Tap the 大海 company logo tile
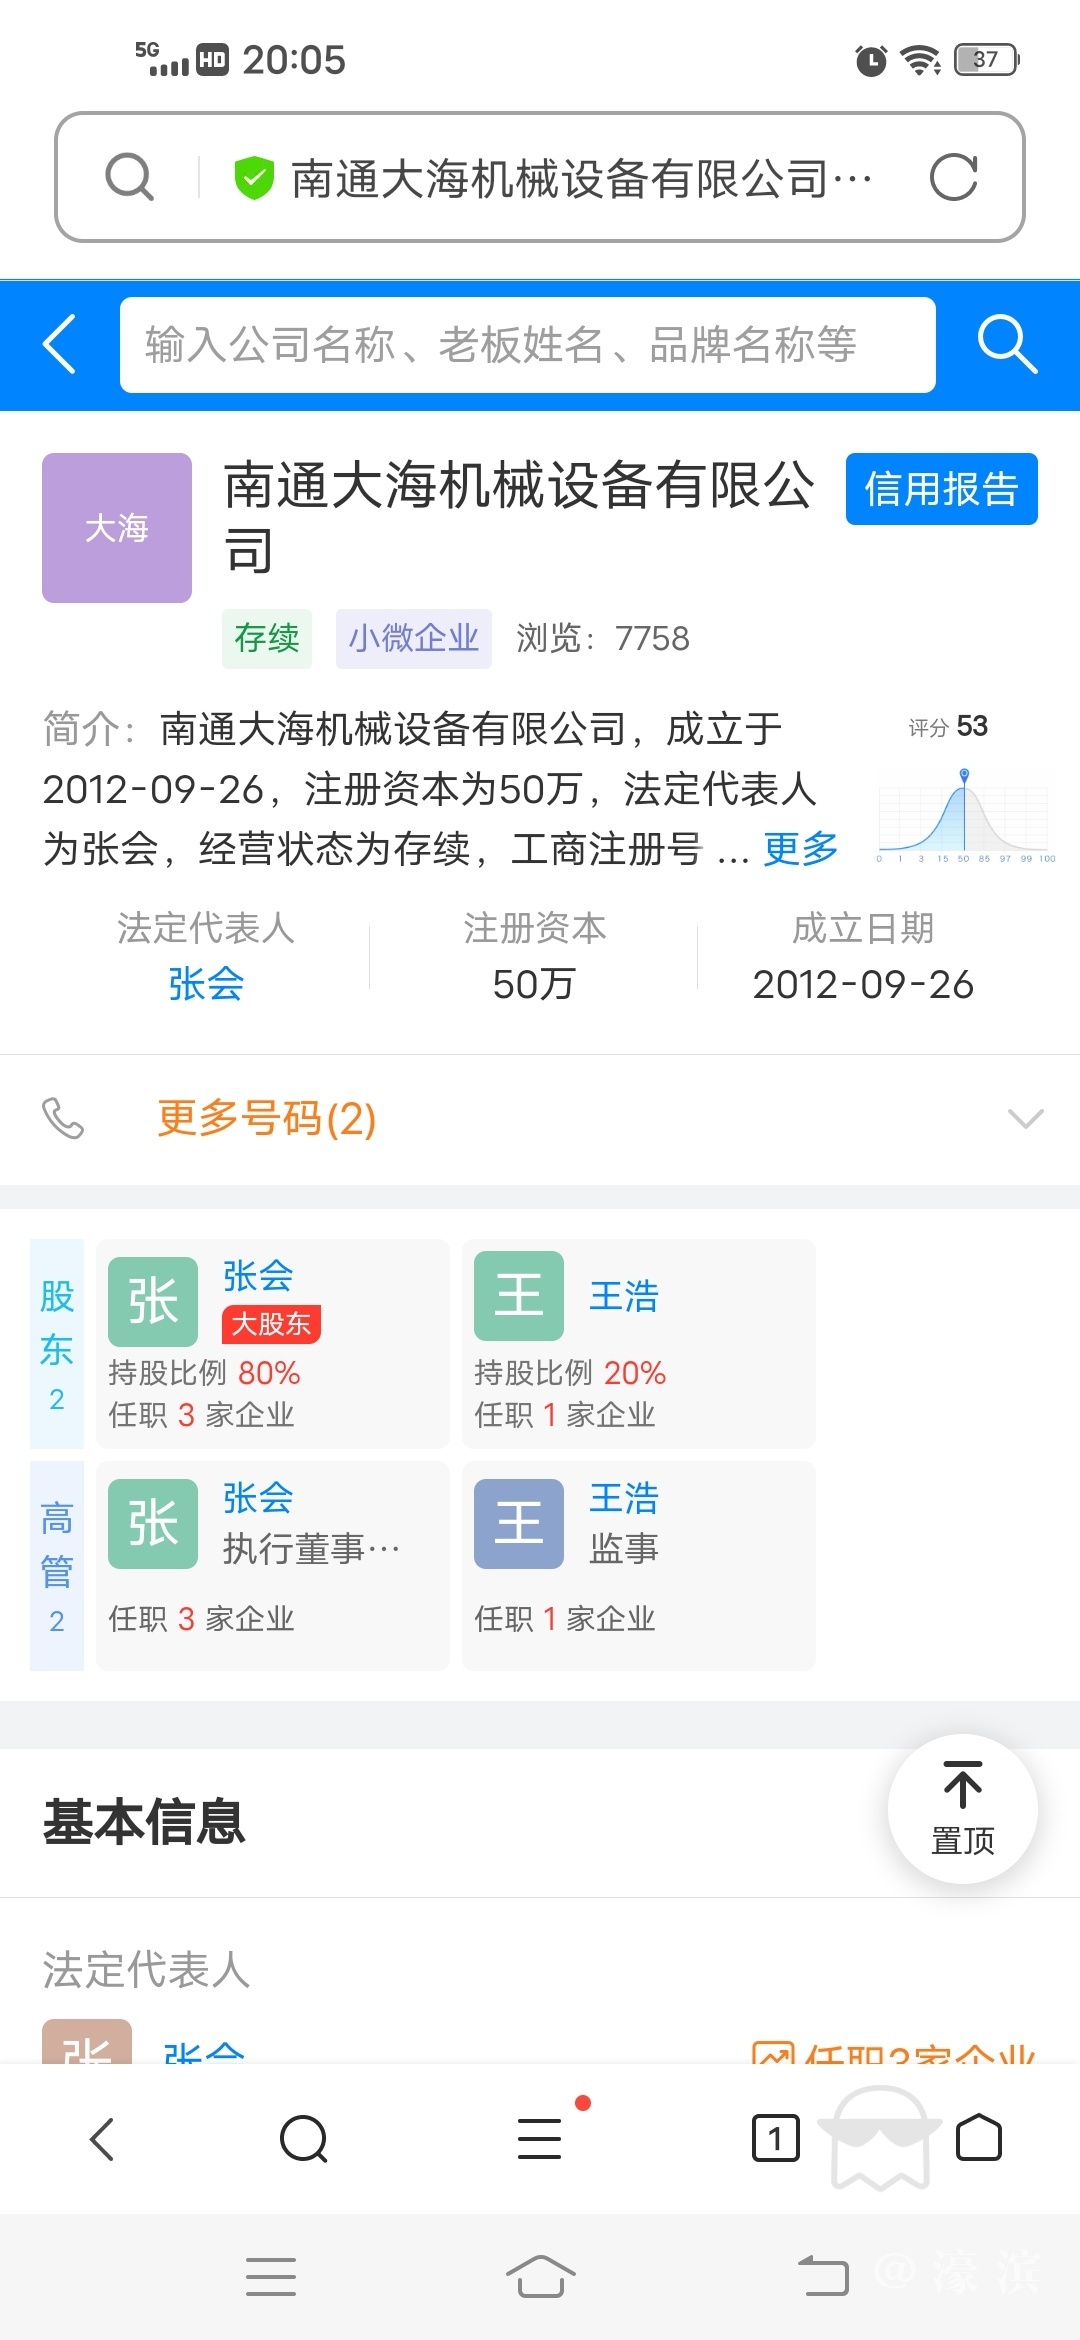Viewport: 1080px width, 2340px height. pos(117,528)
